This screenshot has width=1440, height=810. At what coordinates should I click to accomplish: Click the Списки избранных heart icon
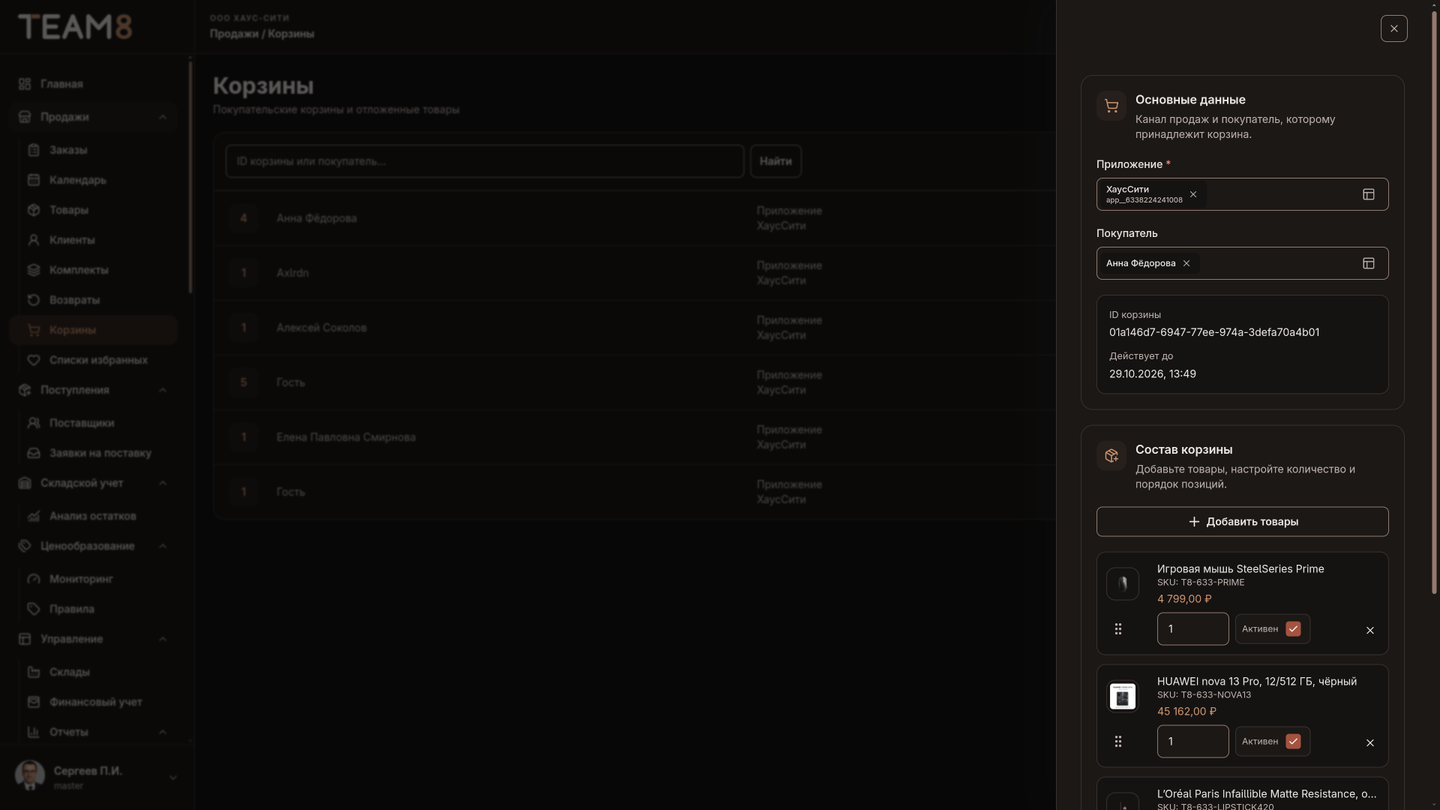33,360
